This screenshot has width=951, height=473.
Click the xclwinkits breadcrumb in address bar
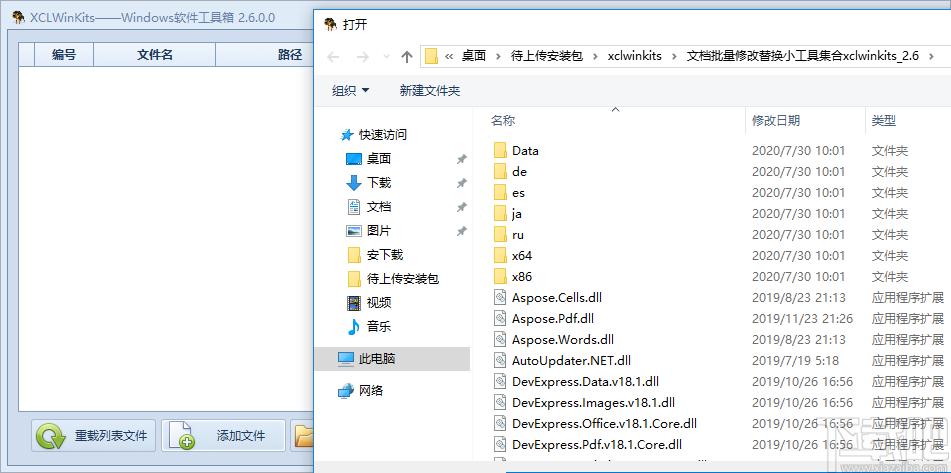click(636, 56)
